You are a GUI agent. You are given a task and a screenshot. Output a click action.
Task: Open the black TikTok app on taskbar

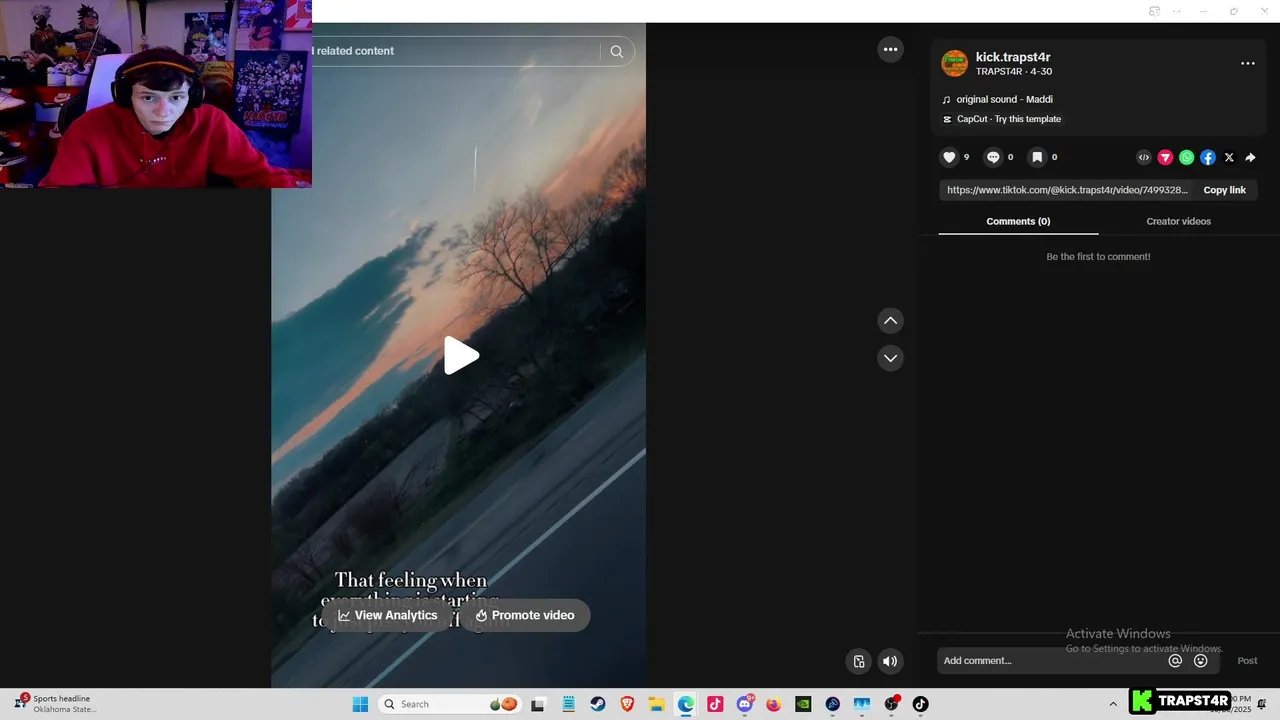[x=920, y=704]
